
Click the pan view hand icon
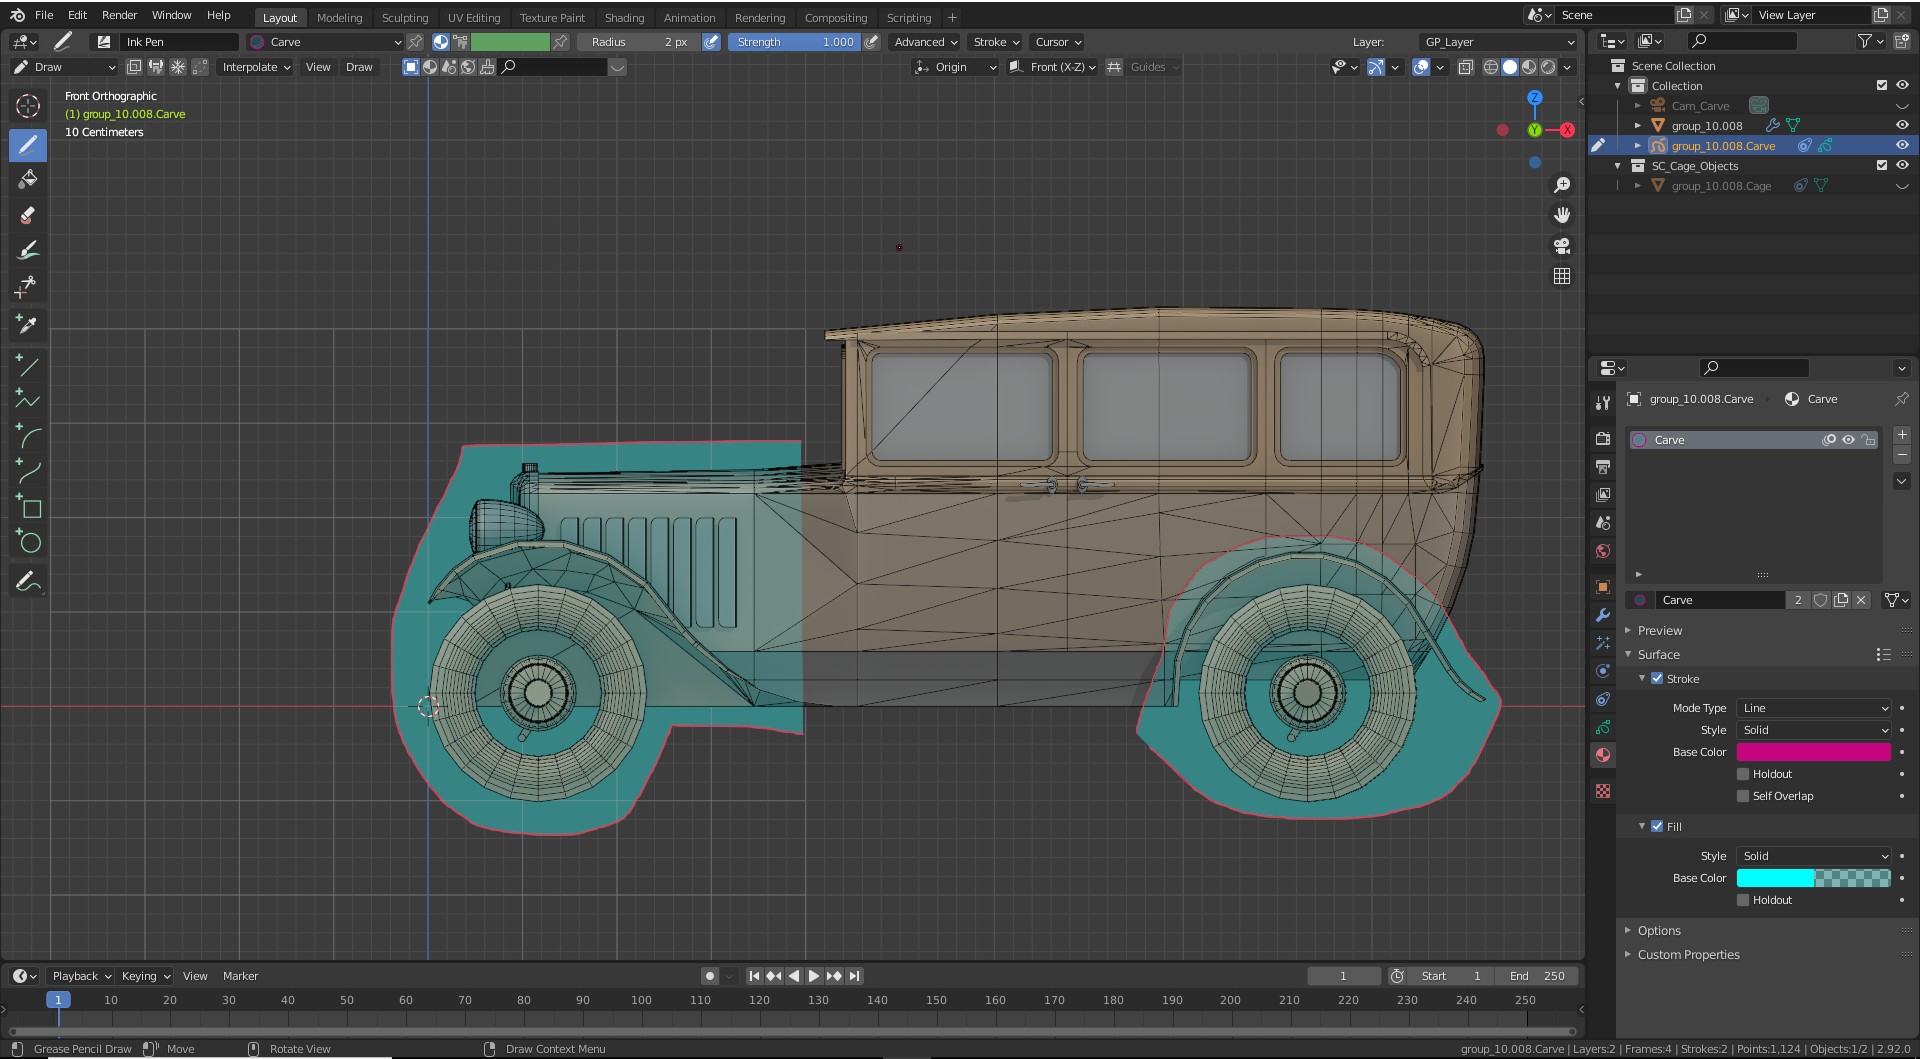1562,215
